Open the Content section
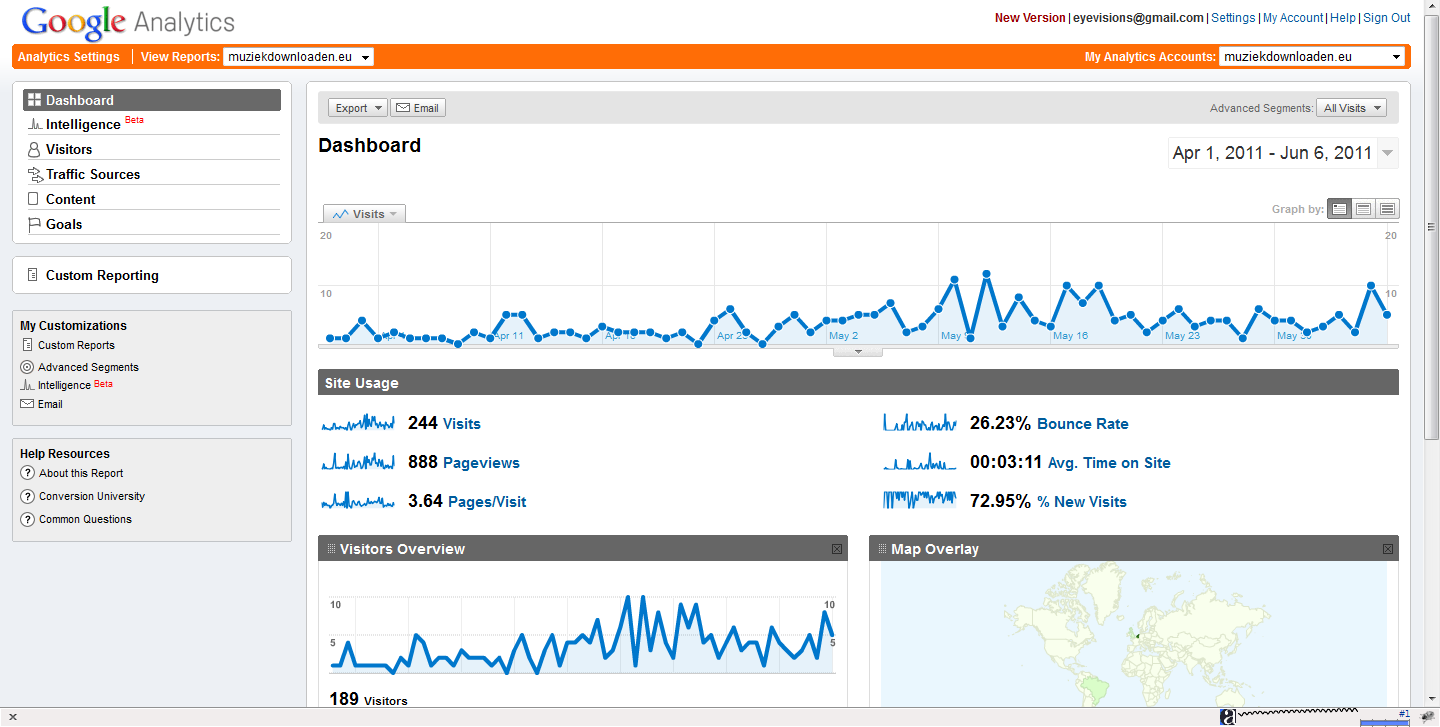The height and width of the screenshot is (727, 1440). 71,199
